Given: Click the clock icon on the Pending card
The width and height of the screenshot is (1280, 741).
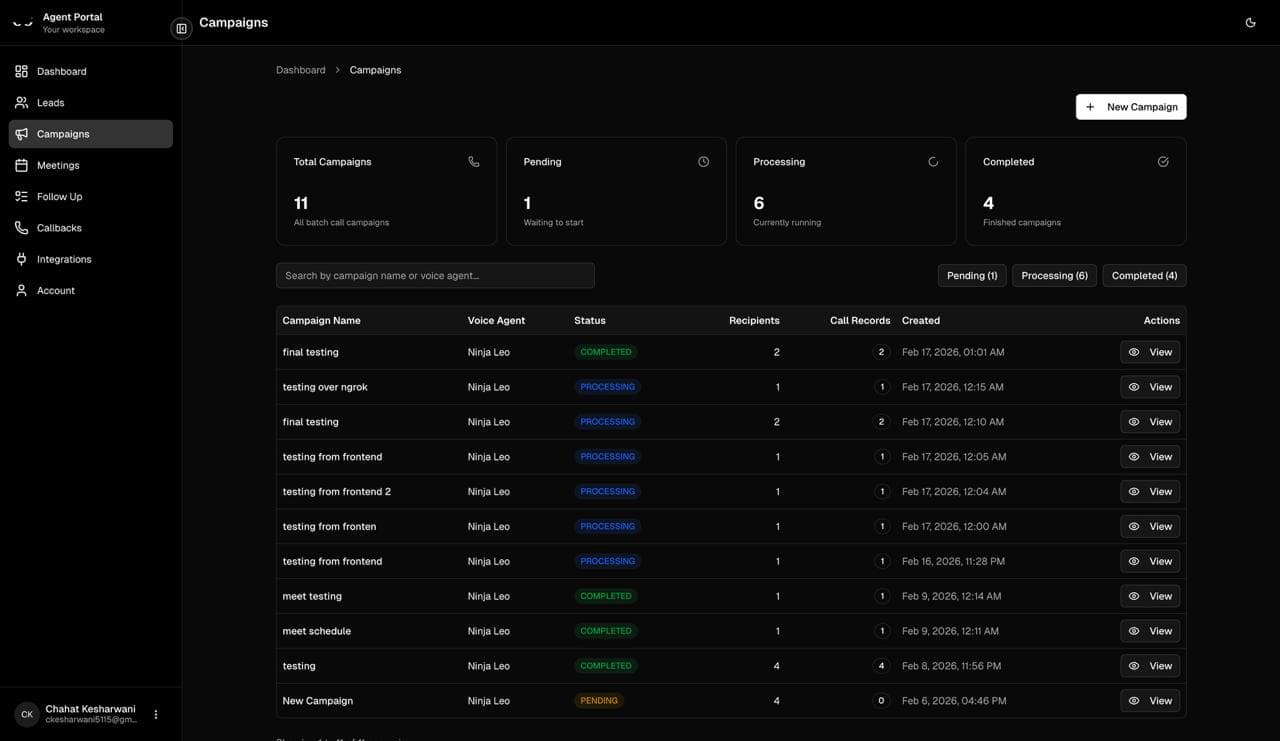Looking at the screenshot, I should (702, 160).
